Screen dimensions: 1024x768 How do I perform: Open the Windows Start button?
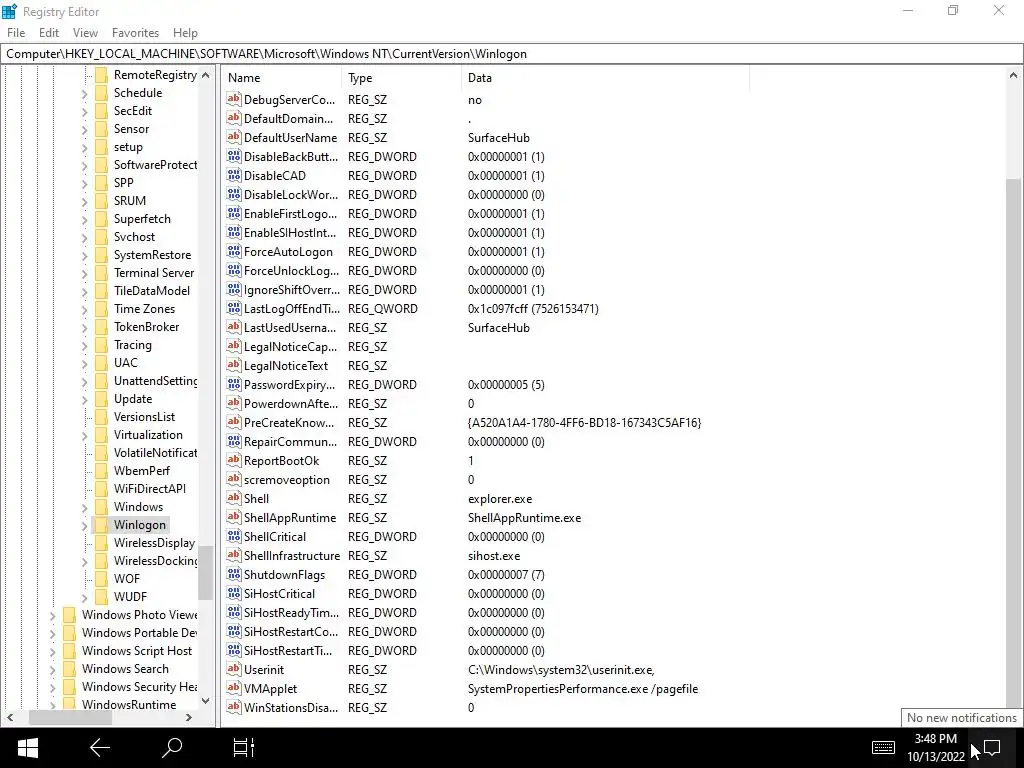pyautogui.click(x=27, y=748)
